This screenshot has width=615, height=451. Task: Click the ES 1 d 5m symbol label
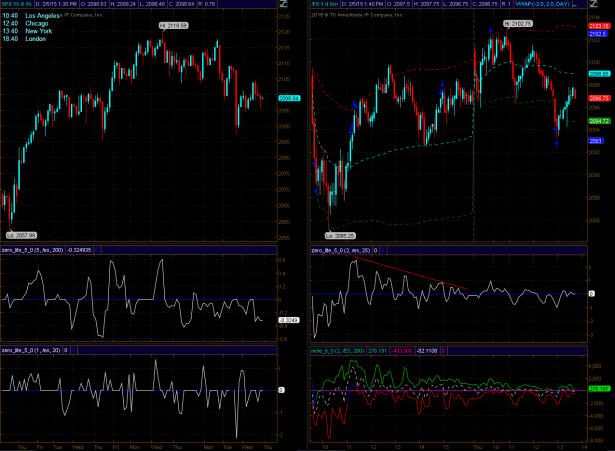(x=324, y=4)
